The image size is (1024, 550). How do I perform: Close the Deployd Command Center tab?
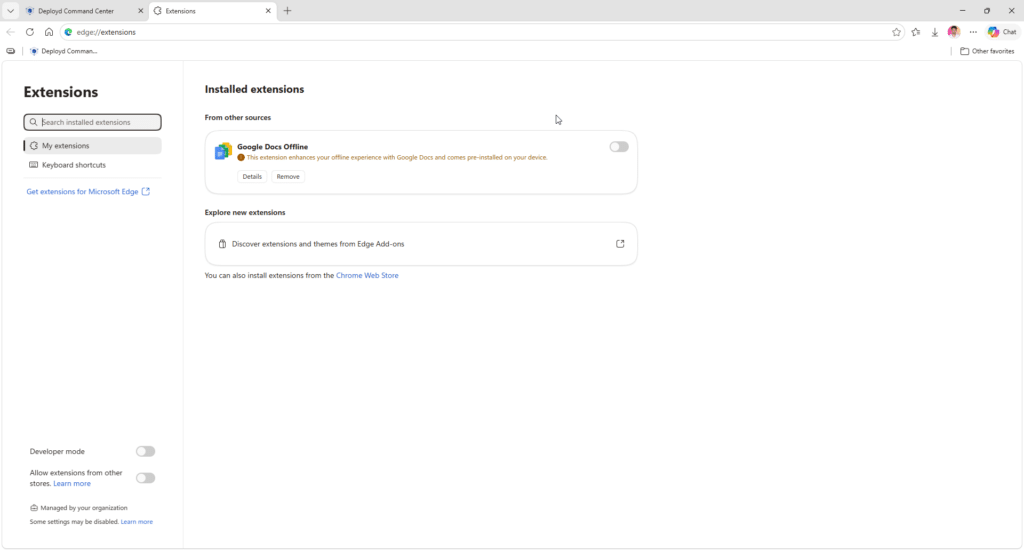click(x=140, y=11)
